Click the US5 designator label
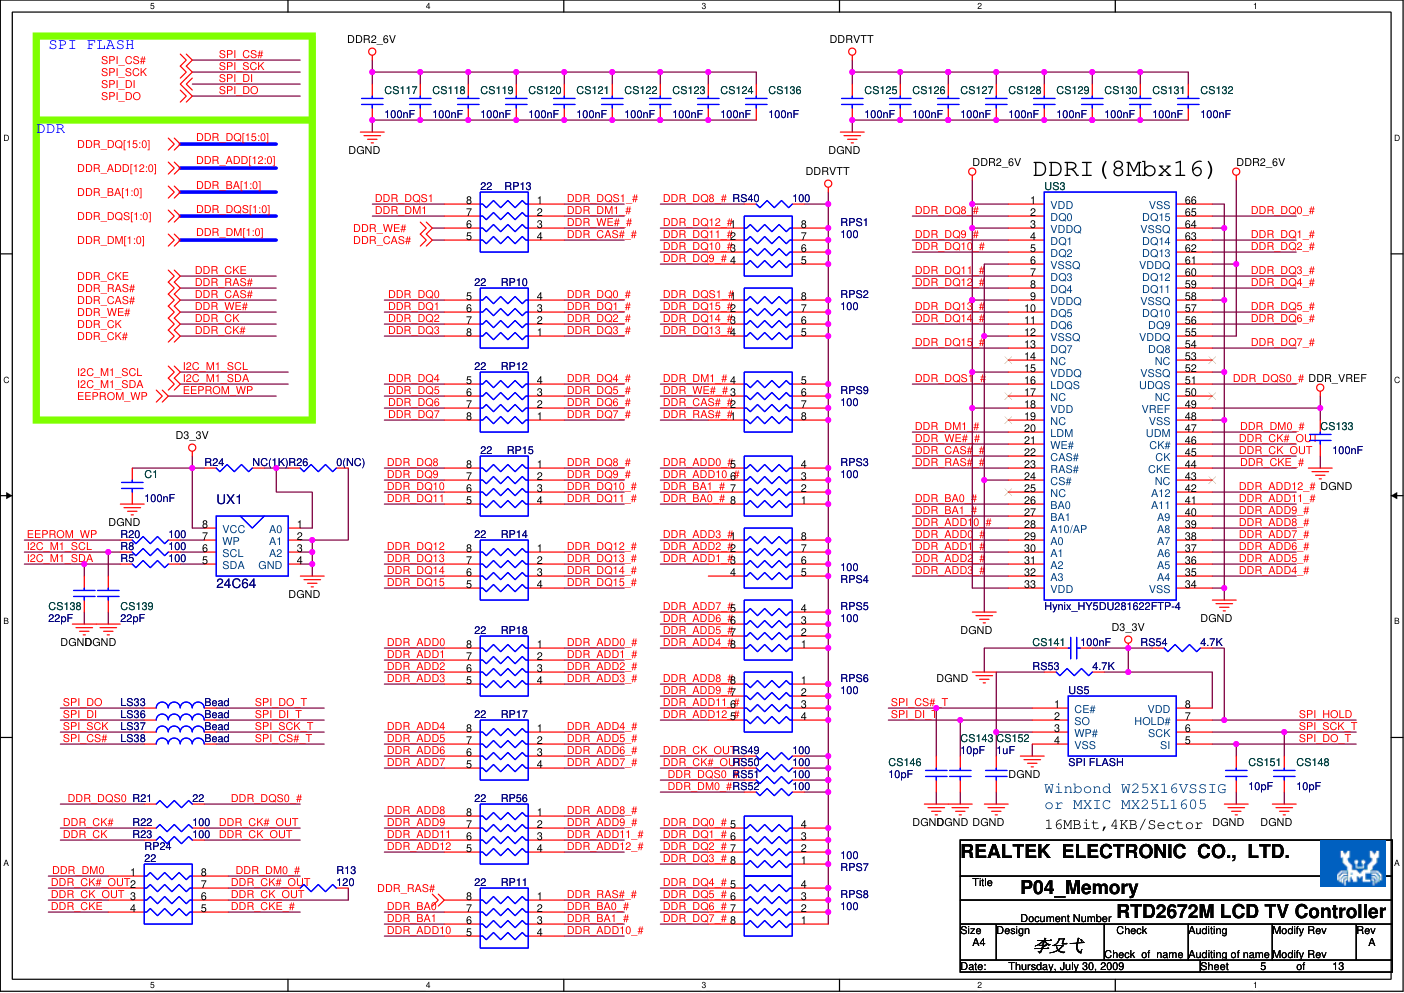Image resolution: width=1404 pixels, height=993 pixels. 1079,690
